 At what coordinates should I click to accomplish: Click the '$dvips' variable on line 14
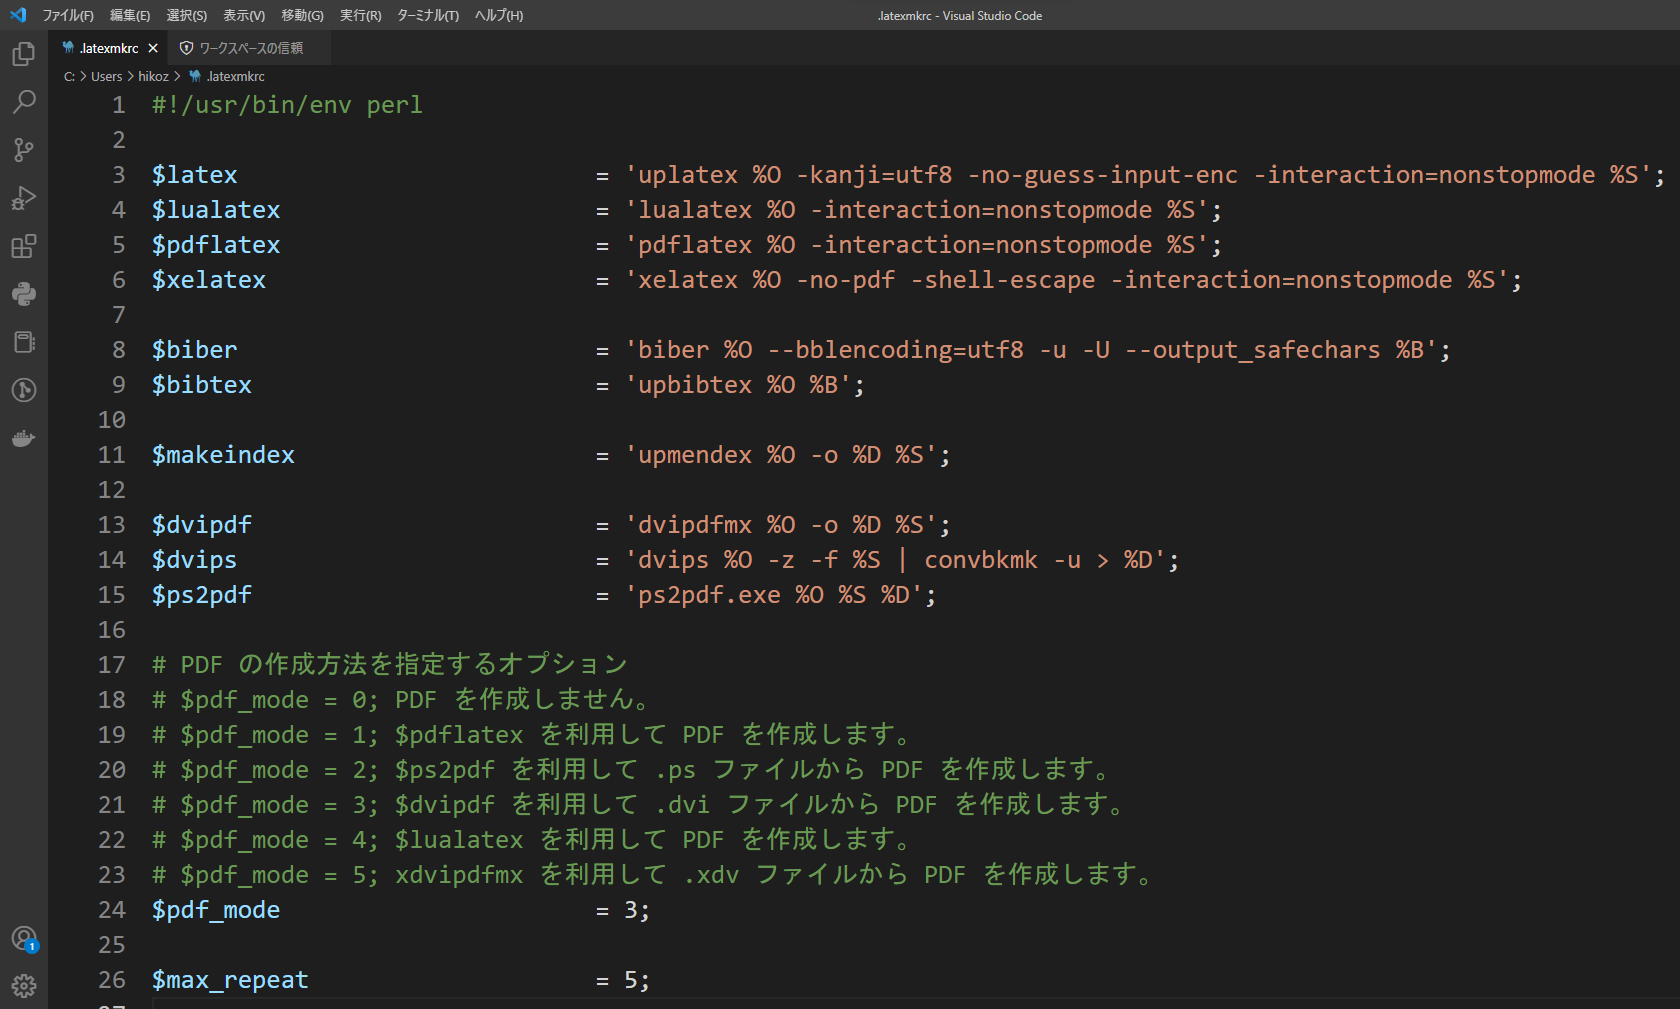coord(195,560)
